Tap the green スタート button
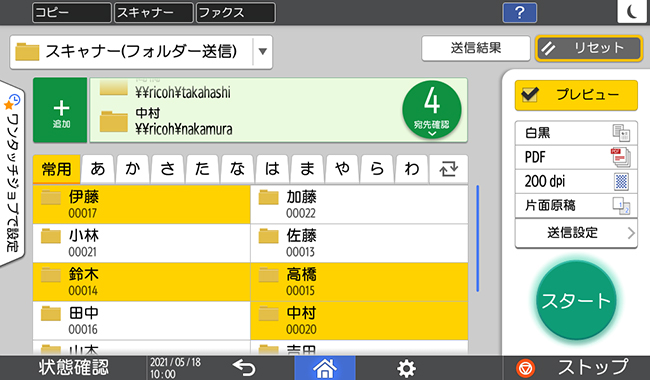 pos(576,300)
